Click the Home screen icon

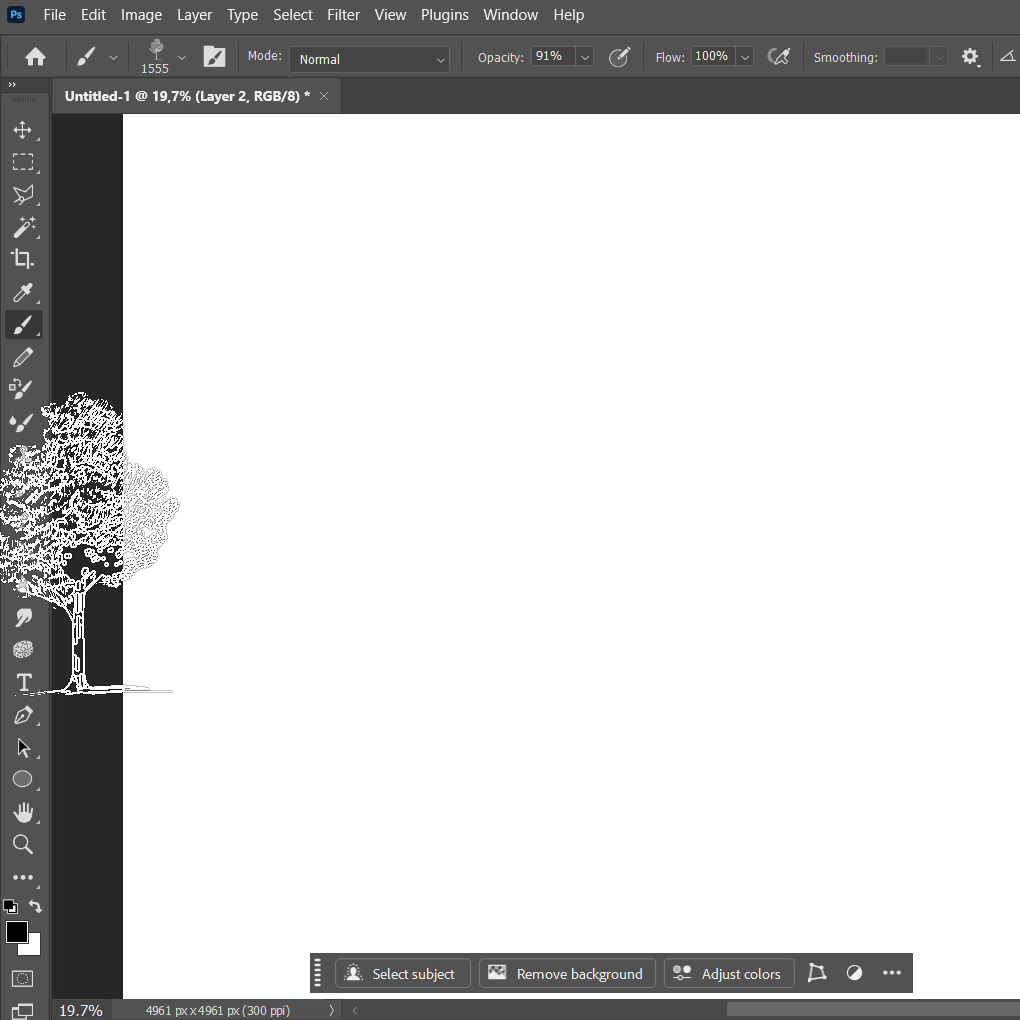(35, 58)
